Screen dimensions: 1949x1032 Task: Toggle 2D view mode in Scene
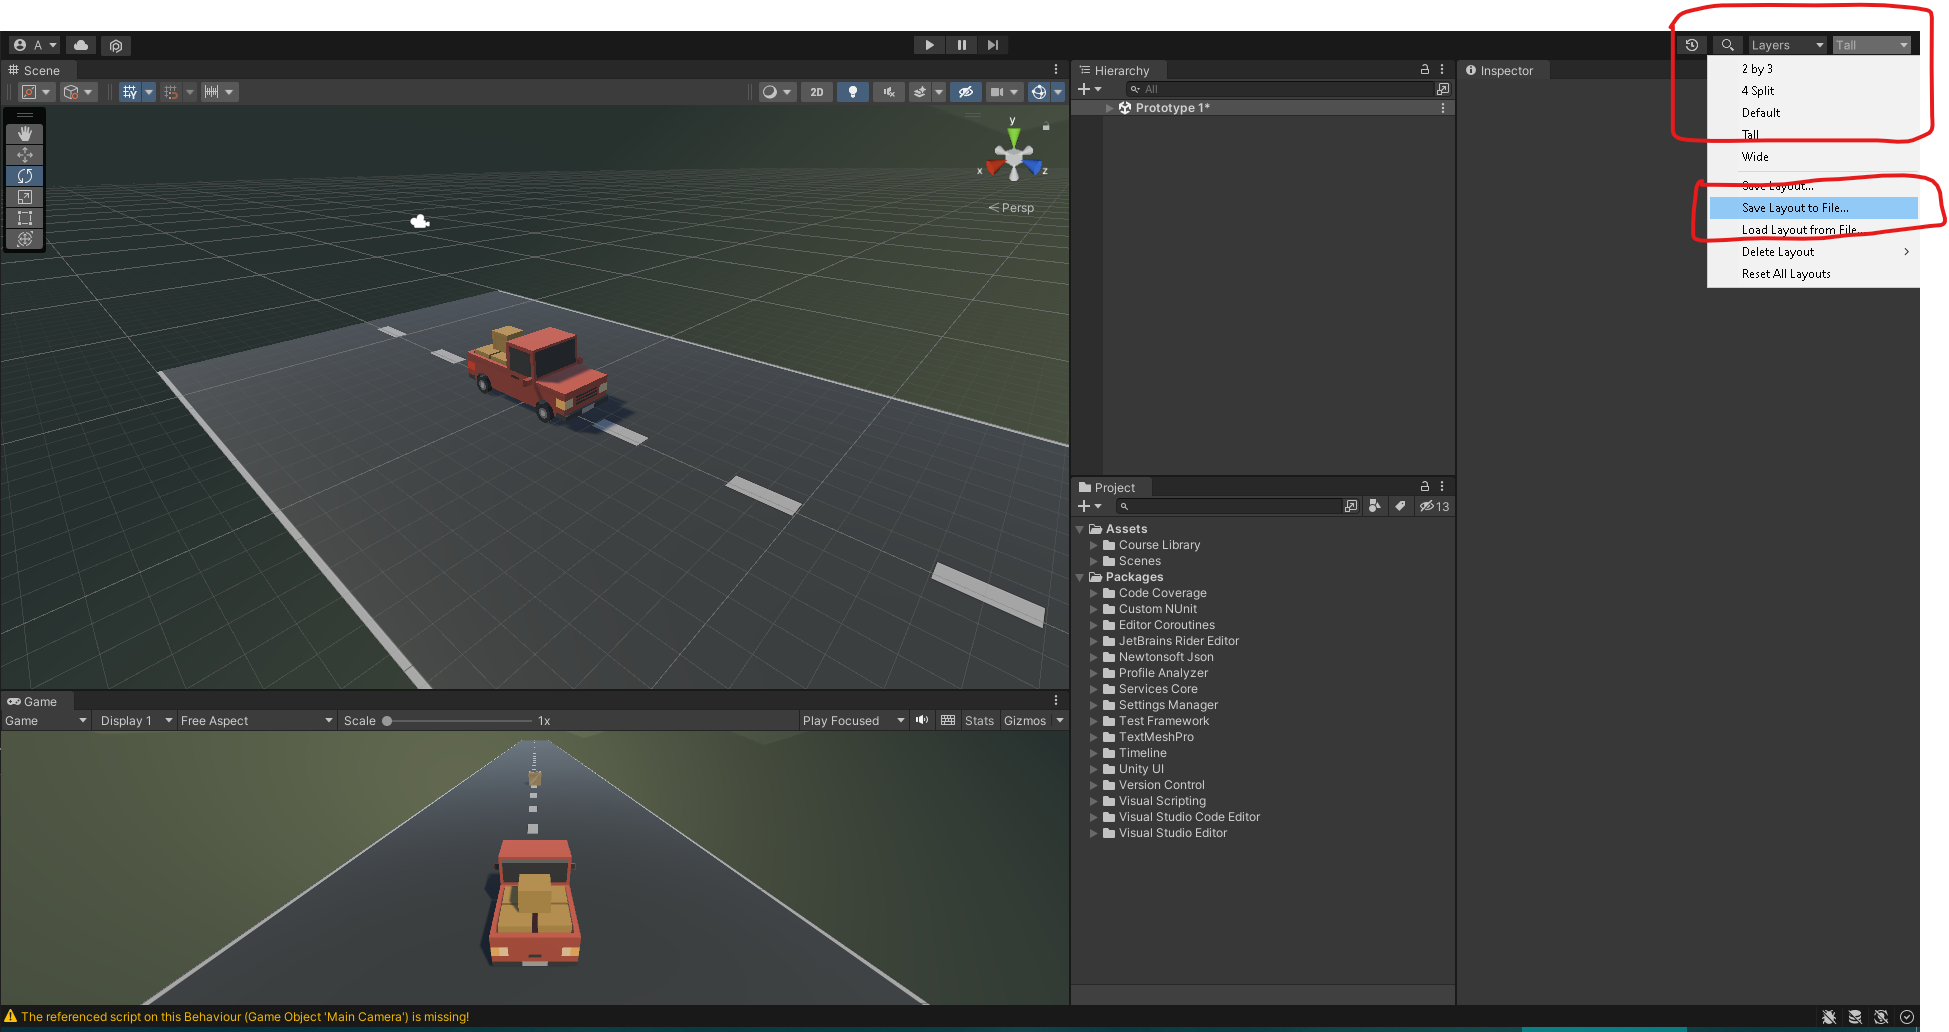(x=817, y=92)
